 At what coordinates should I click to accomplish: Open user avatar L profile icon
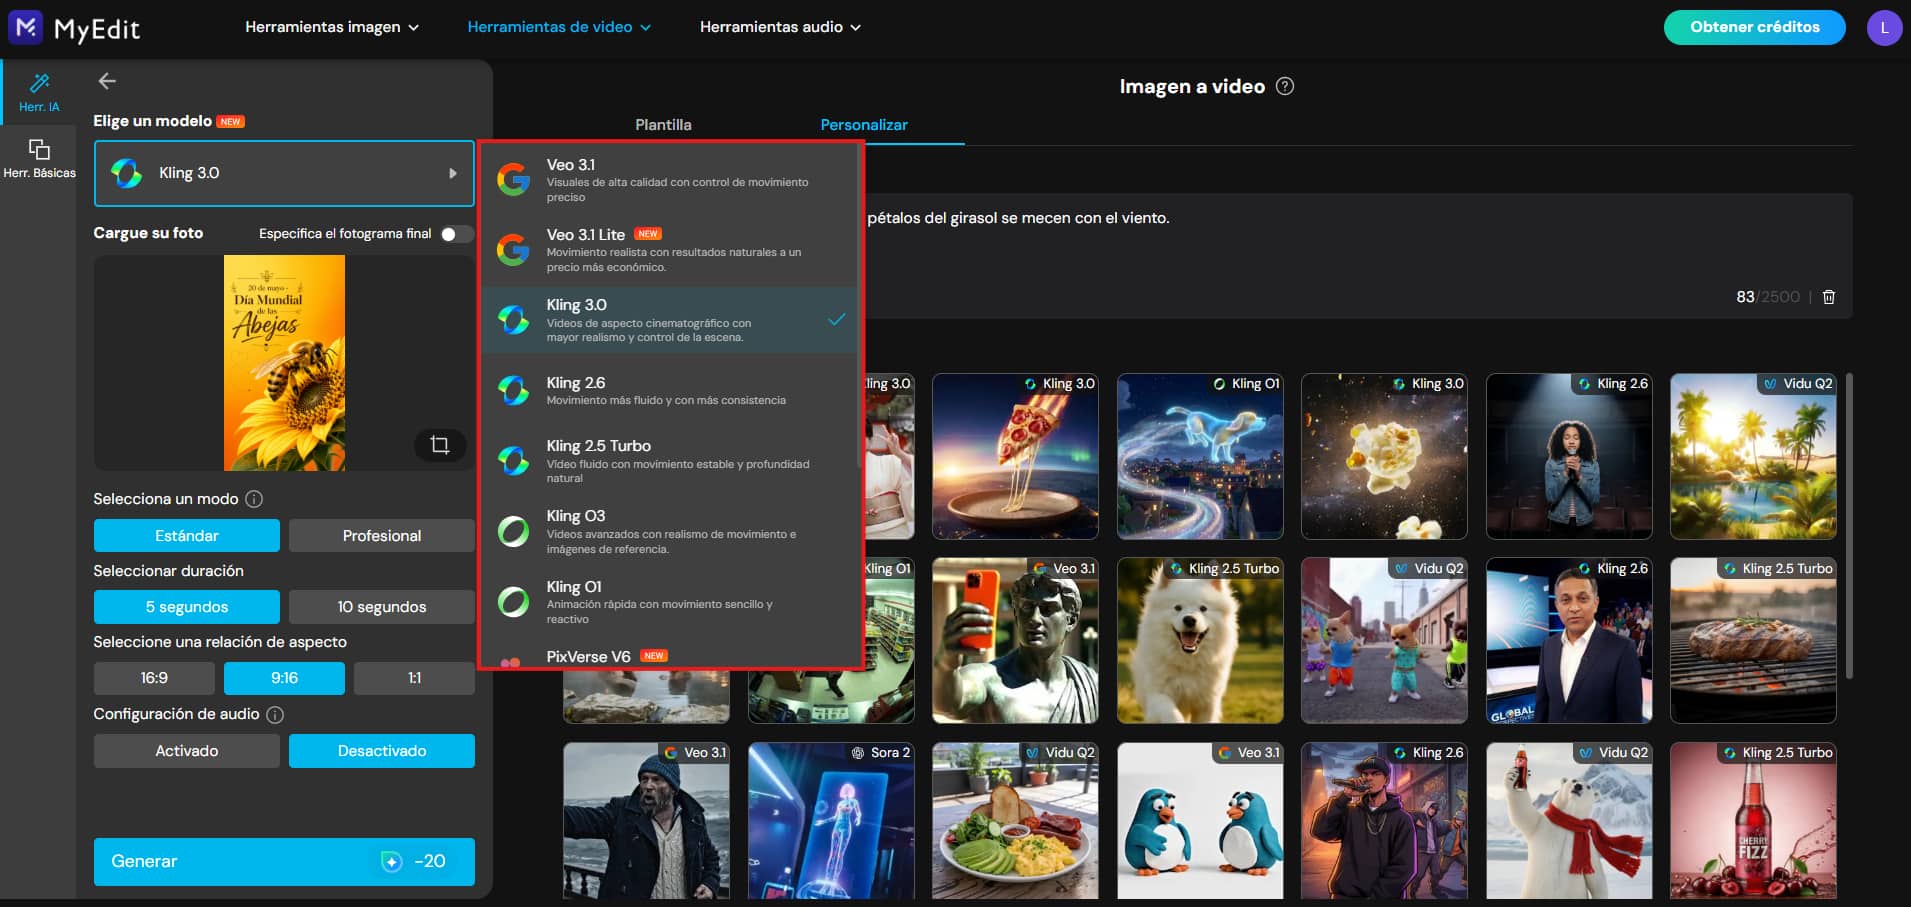click(x=1884, y=27)
